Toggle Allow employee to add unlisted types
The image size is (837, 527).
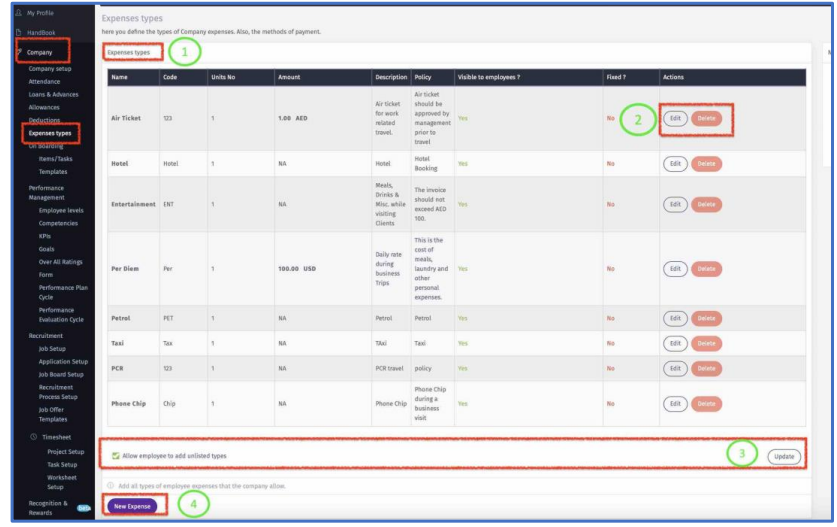click(x=115, y=456)
